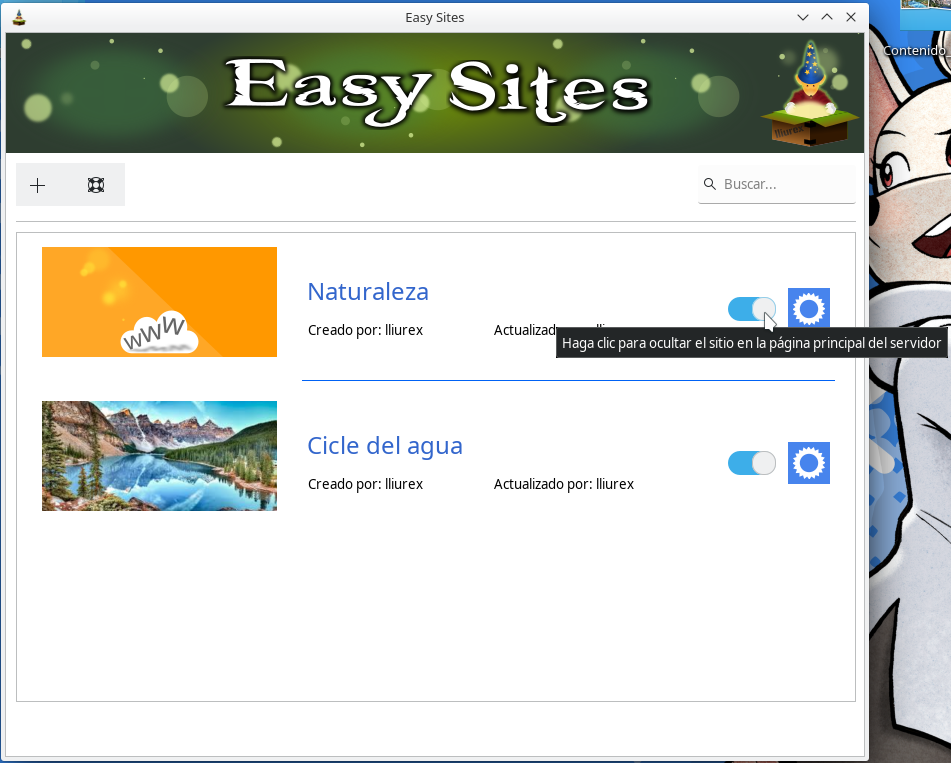
Task: Maximize the Easy Sites window
Action: click(827, 17)
